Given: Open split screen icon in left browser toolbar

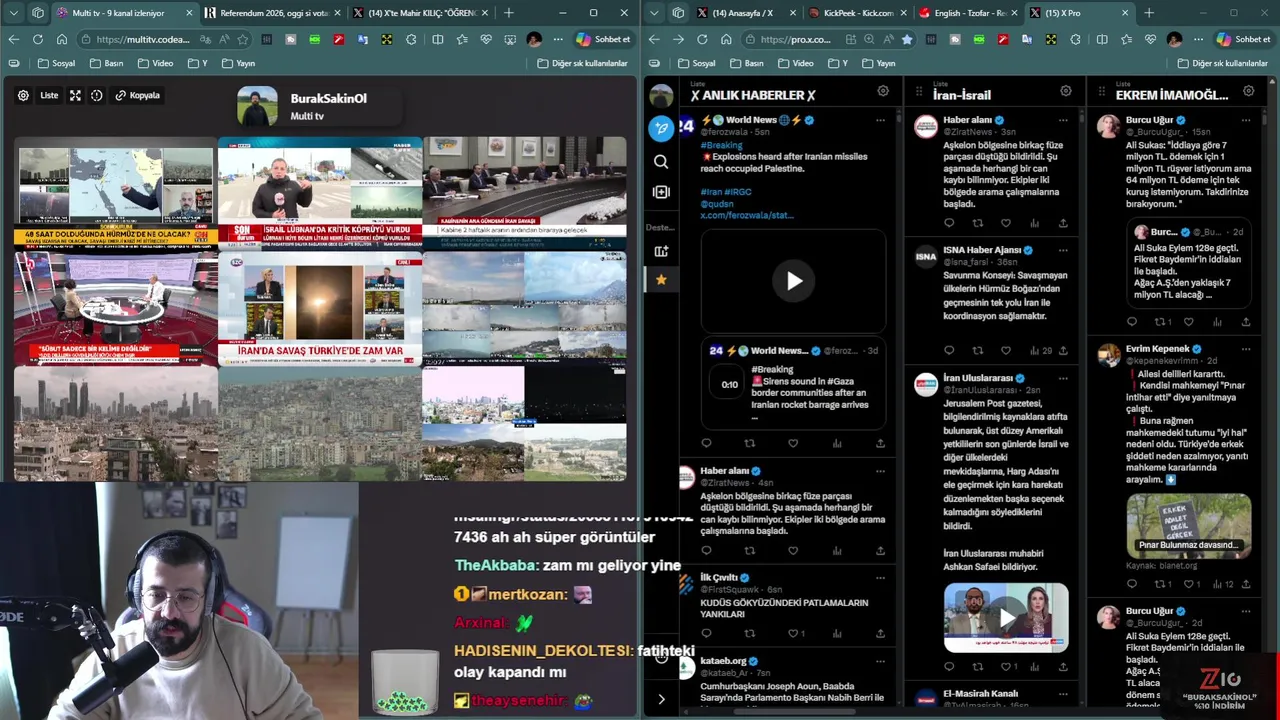Looking at the screenshot, I should (x=437, y=39).
